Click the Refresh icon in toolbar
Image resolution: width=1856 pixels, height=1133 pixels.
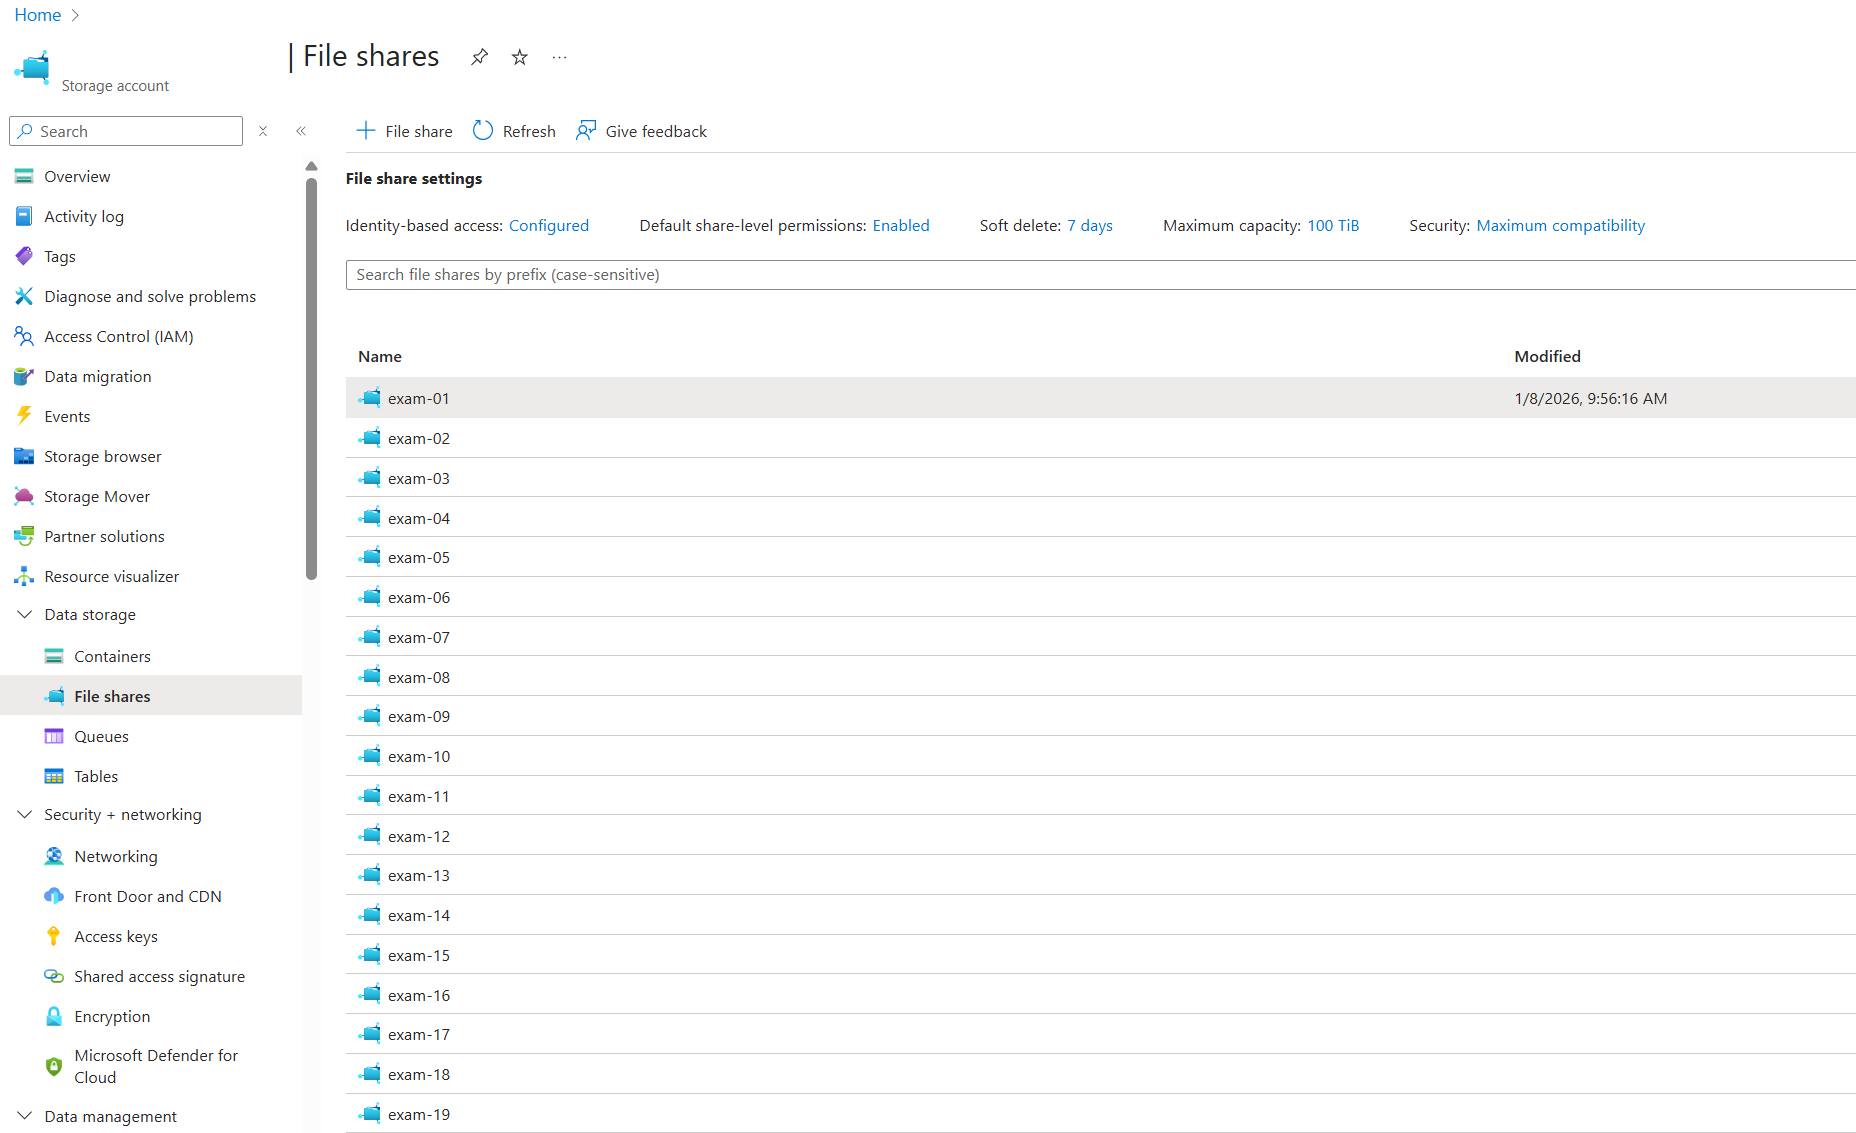click(483, 131)
